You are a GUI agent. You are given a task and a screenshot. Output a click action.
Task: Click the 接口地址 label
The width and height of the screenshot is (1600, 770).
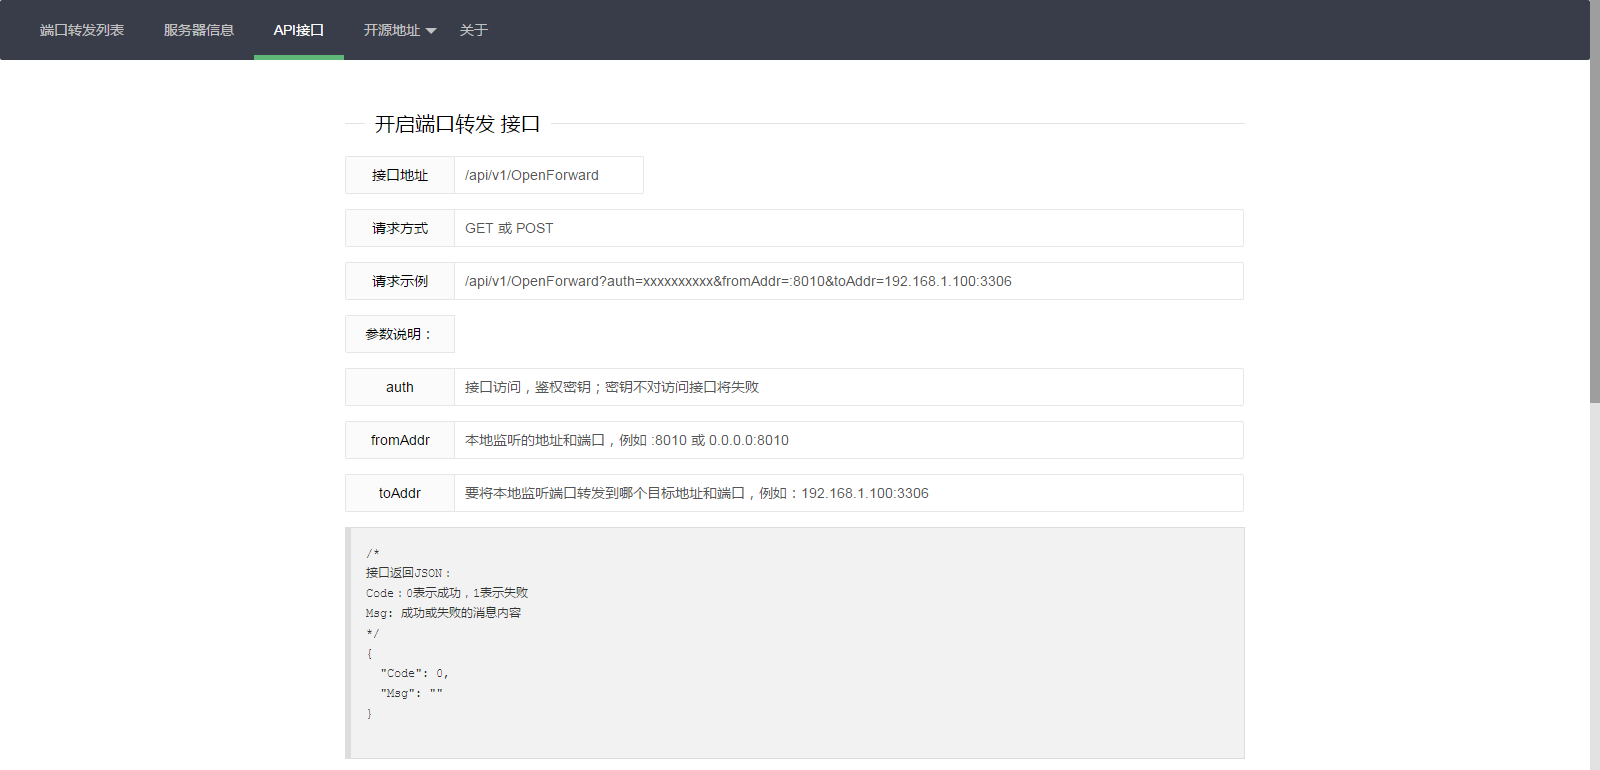(x=400, y=175)
